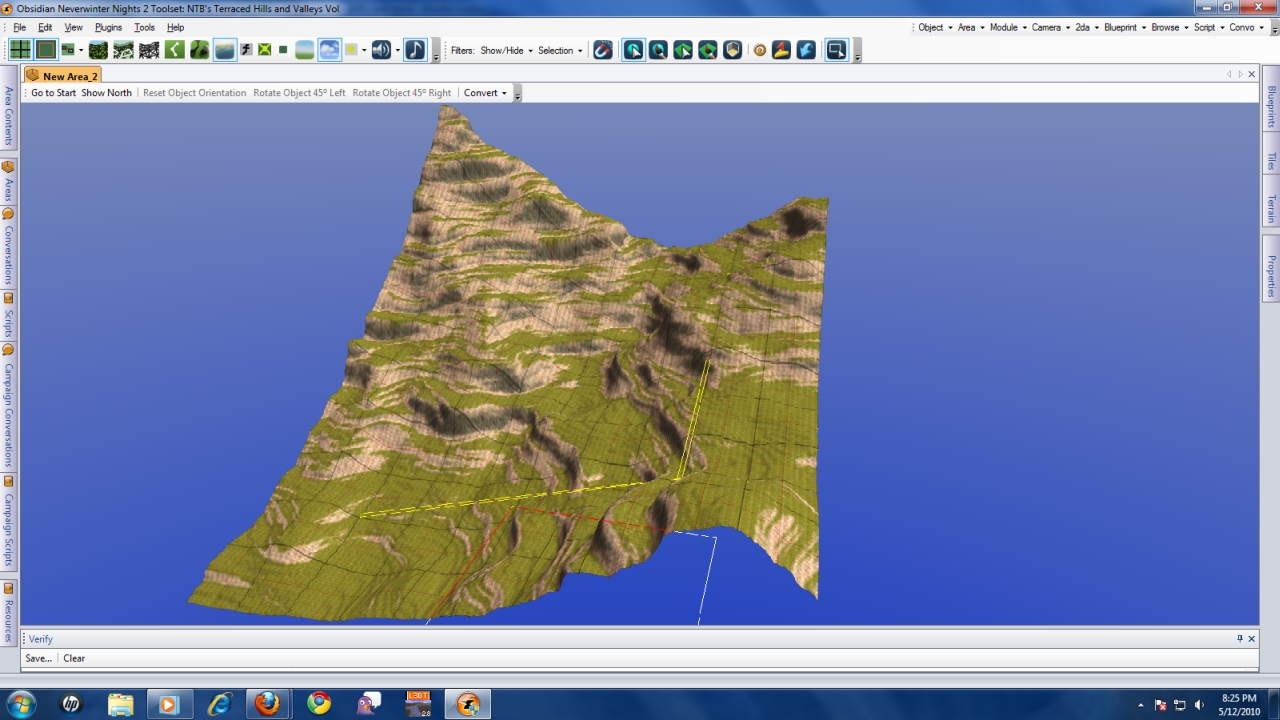
Task: Open the Terrain side panel tab
Action: 1271,209
